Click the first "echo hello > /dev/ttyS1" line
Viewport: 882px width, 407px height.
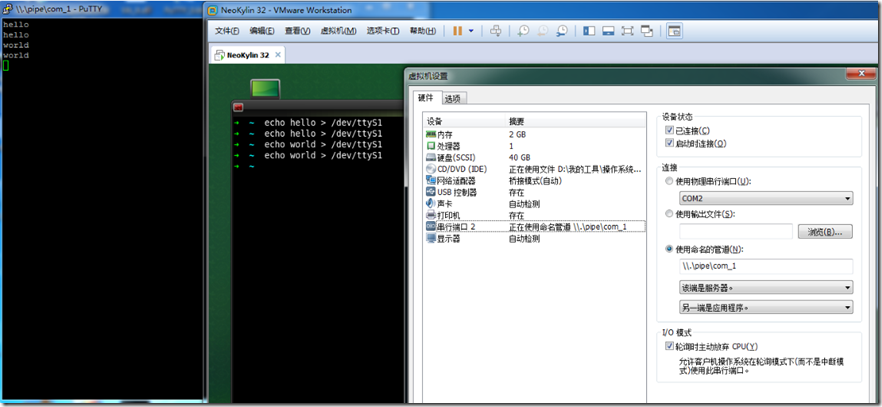coord(323,123)
